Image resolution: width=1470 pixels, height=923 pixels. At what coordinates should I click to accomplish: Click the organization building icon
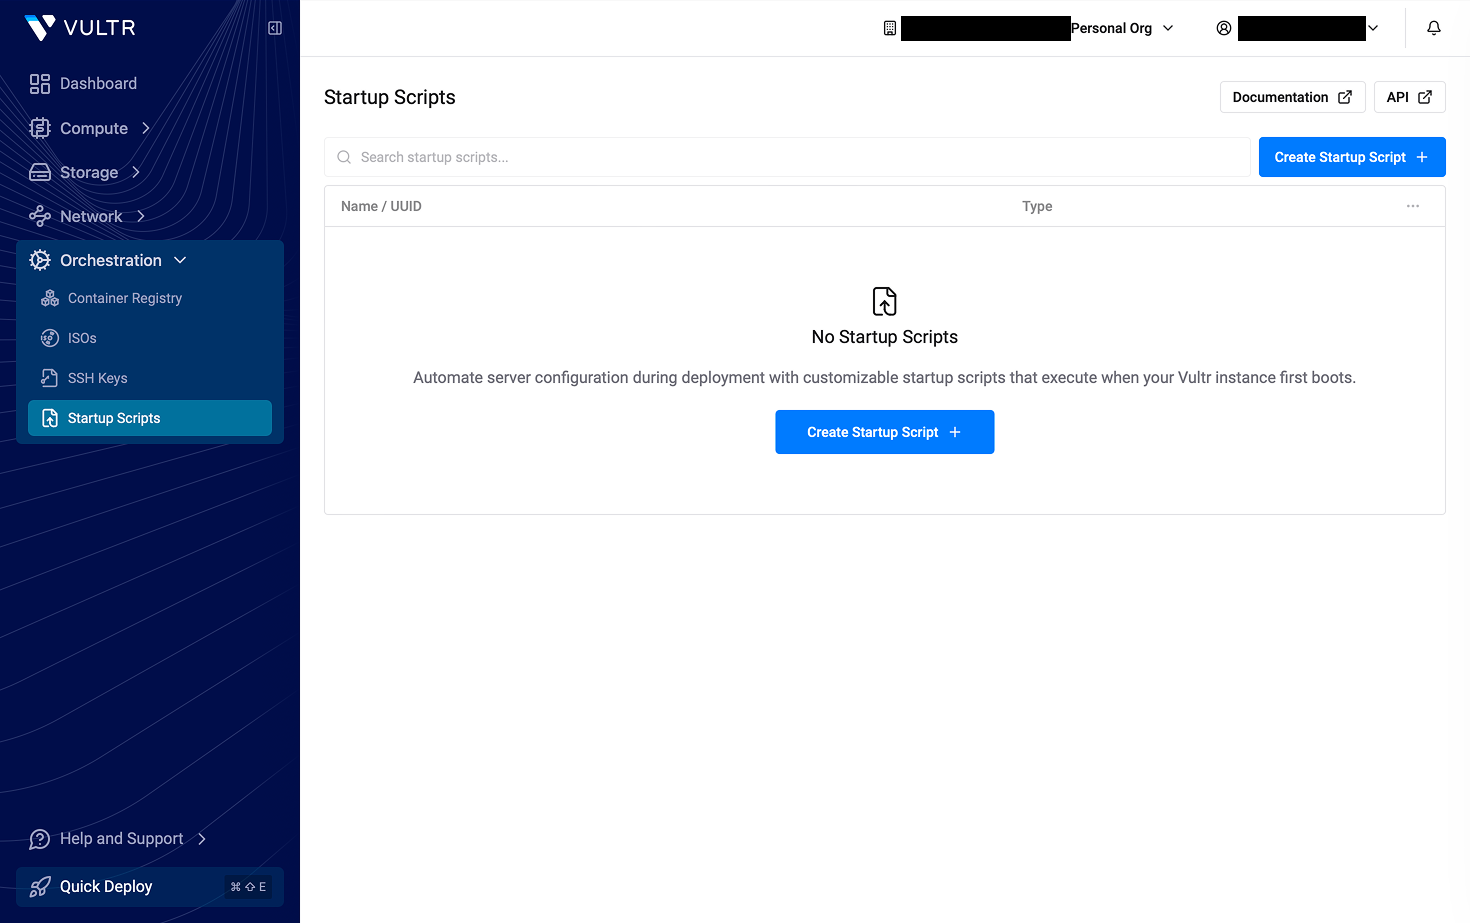tap(890, 28)
